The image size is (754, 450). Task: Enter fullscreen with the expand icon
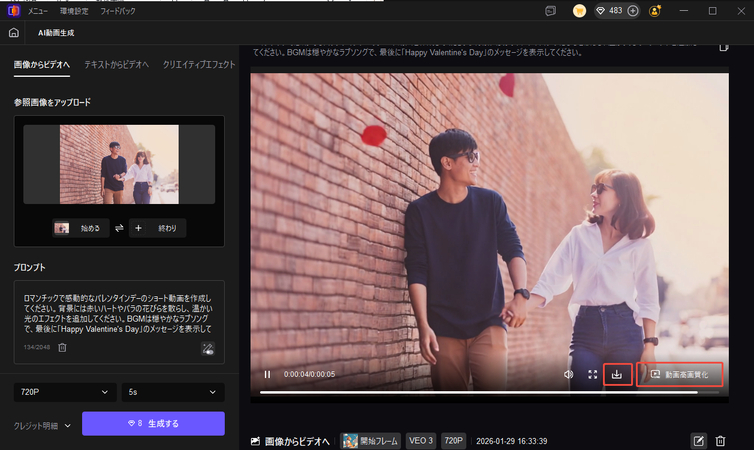(592, 374)
